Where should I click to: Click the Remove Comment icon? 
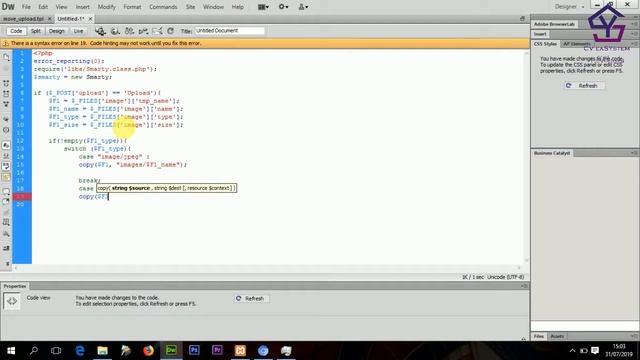tap(6, 202)
